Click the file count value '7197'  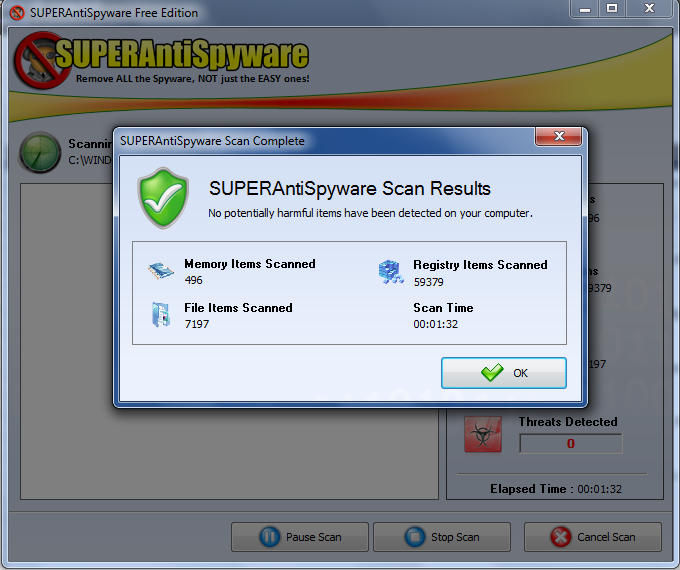197,324
